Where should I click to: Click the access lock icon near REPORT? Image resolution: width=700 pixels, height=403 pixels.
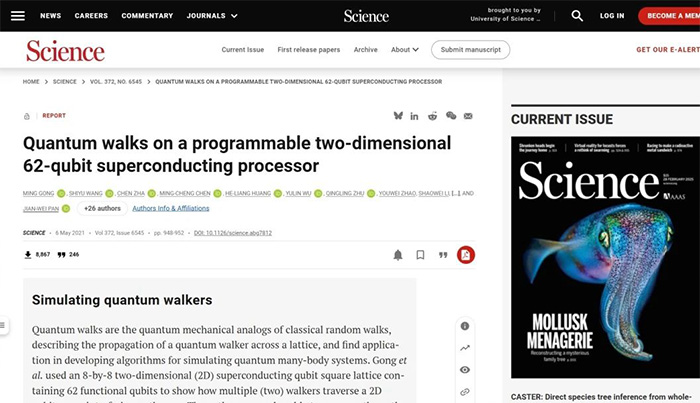pos(27,116)
